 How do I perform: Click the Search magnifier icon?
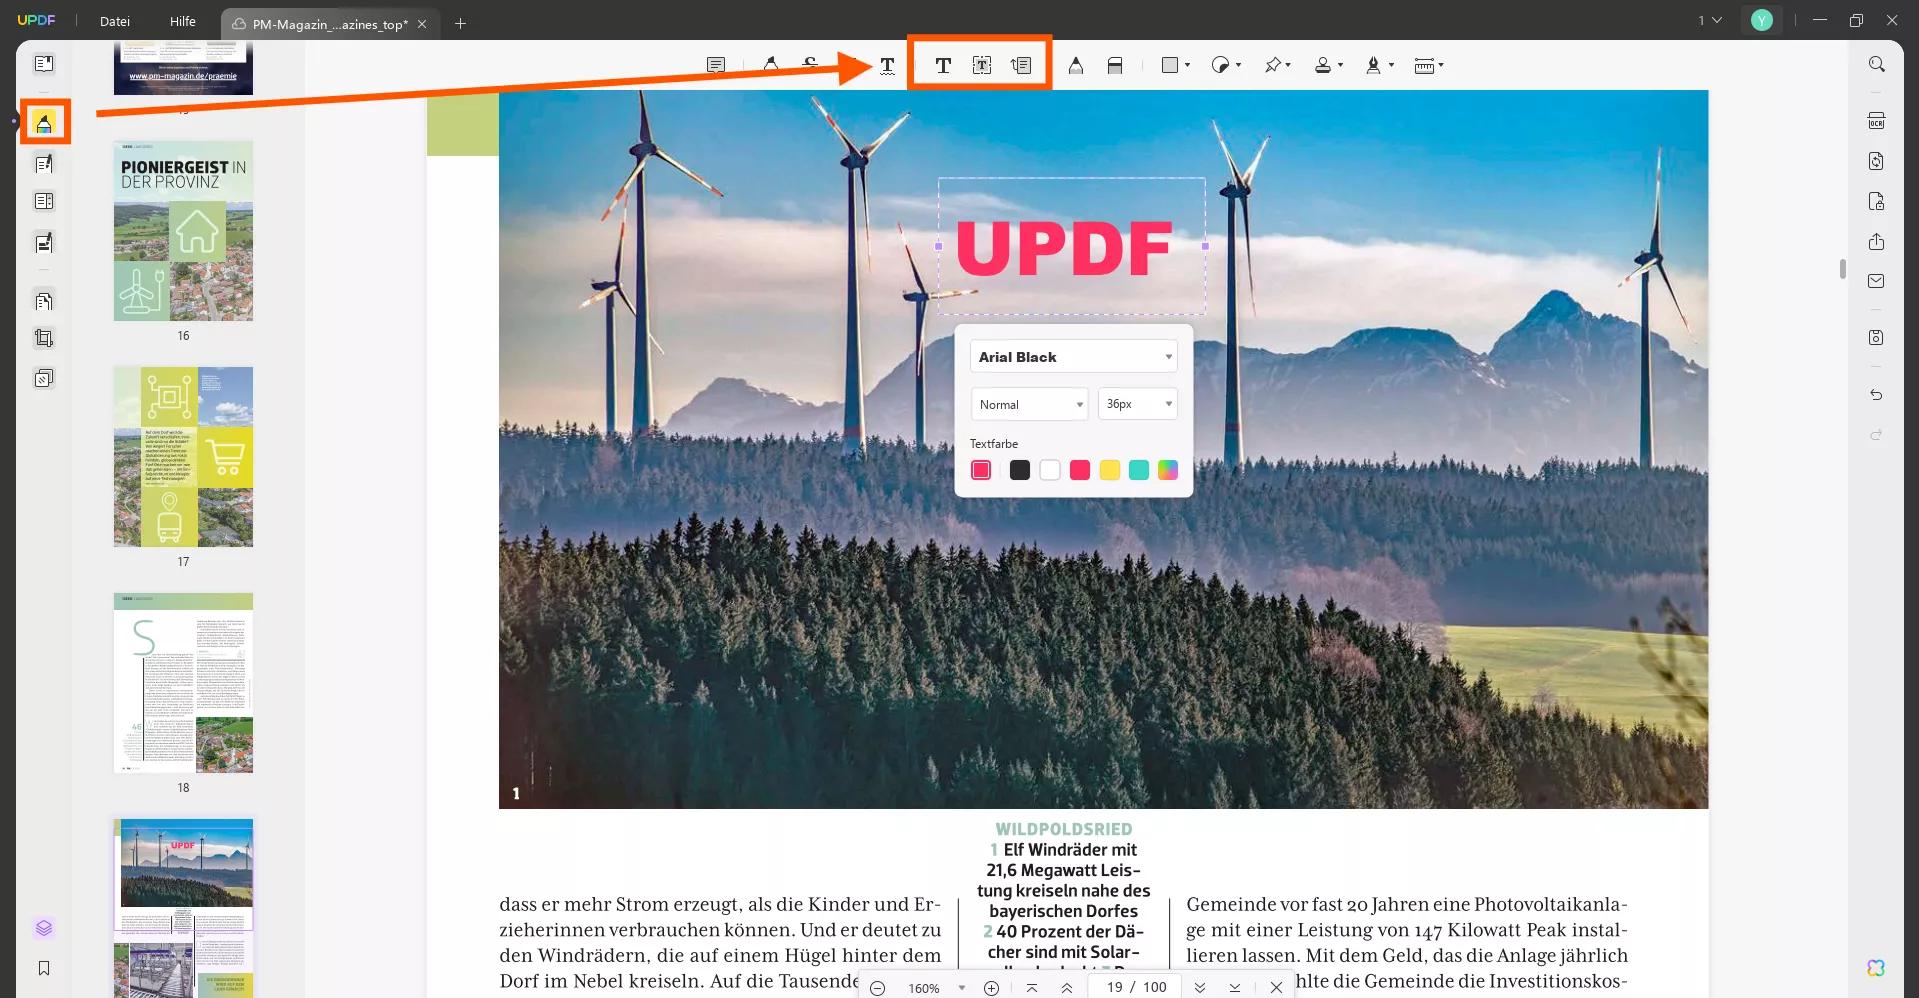1877,64
